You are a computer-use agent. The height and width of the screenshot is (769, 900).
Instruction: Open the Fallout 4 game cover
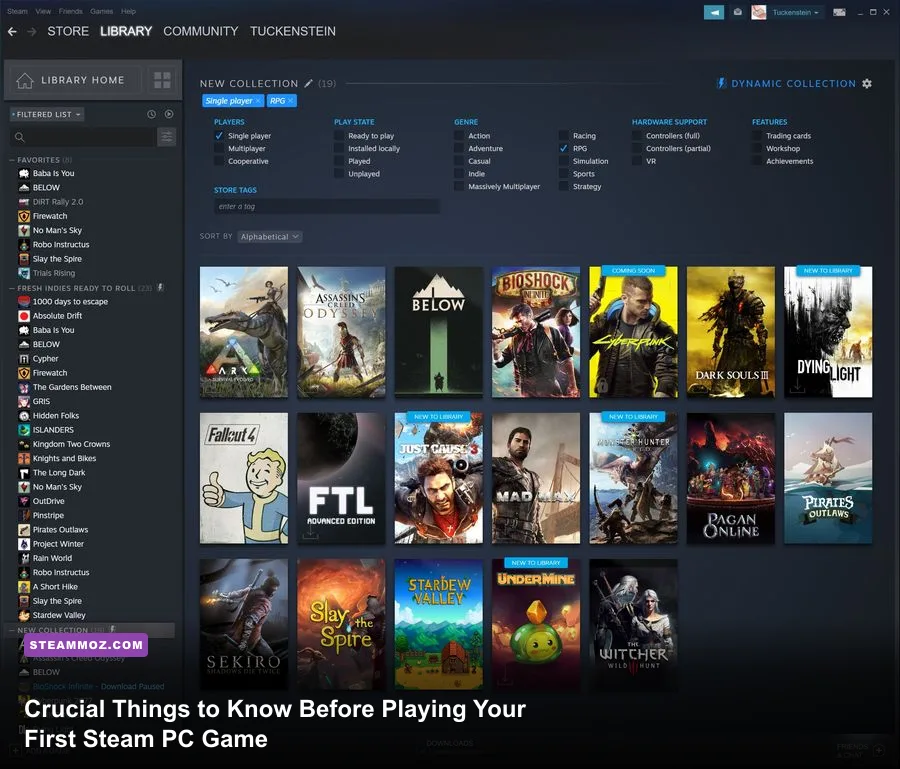coord(244,478)
